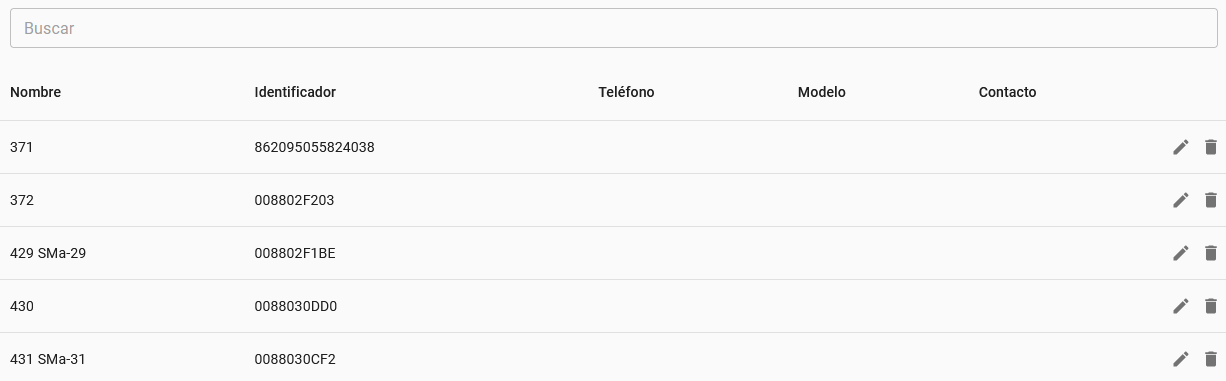Sort by Contacto column header
The width and height of the screenshot is (1226, 381).
[x=1007, y=92]
